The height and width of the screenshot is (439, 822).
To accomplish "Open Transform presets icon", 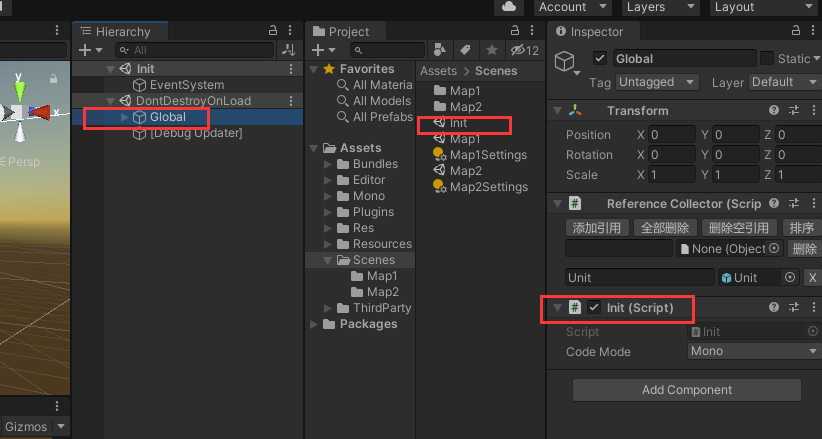I will coord(794,110).
